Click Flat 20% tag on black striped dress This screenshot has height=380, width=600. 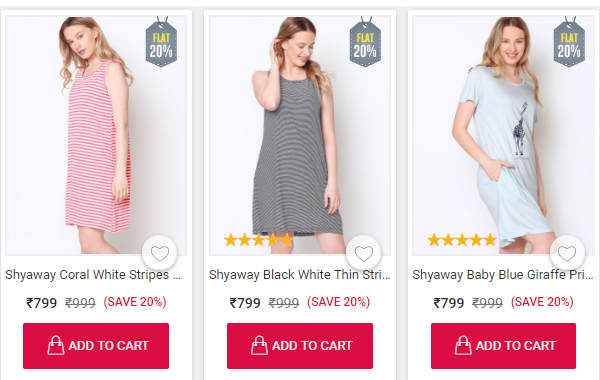(x=365, y=42)
